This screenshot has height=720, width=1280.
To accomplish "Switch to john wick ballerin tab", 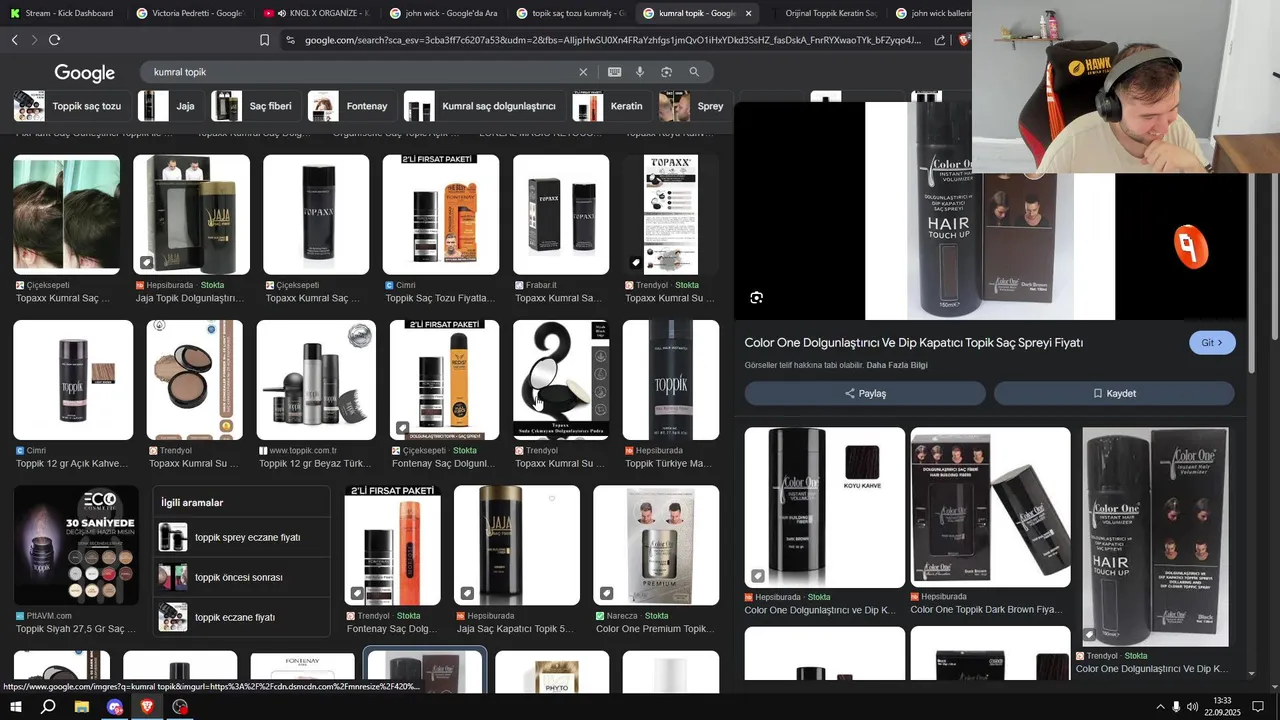I will pos(932,13).
